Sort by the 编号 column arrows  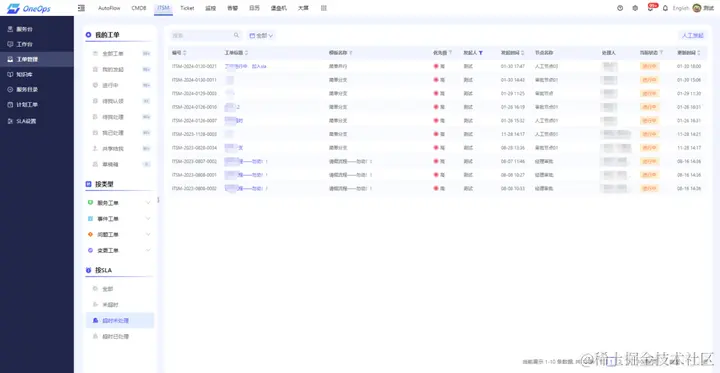pyautogui.click(x=185, y=53)
